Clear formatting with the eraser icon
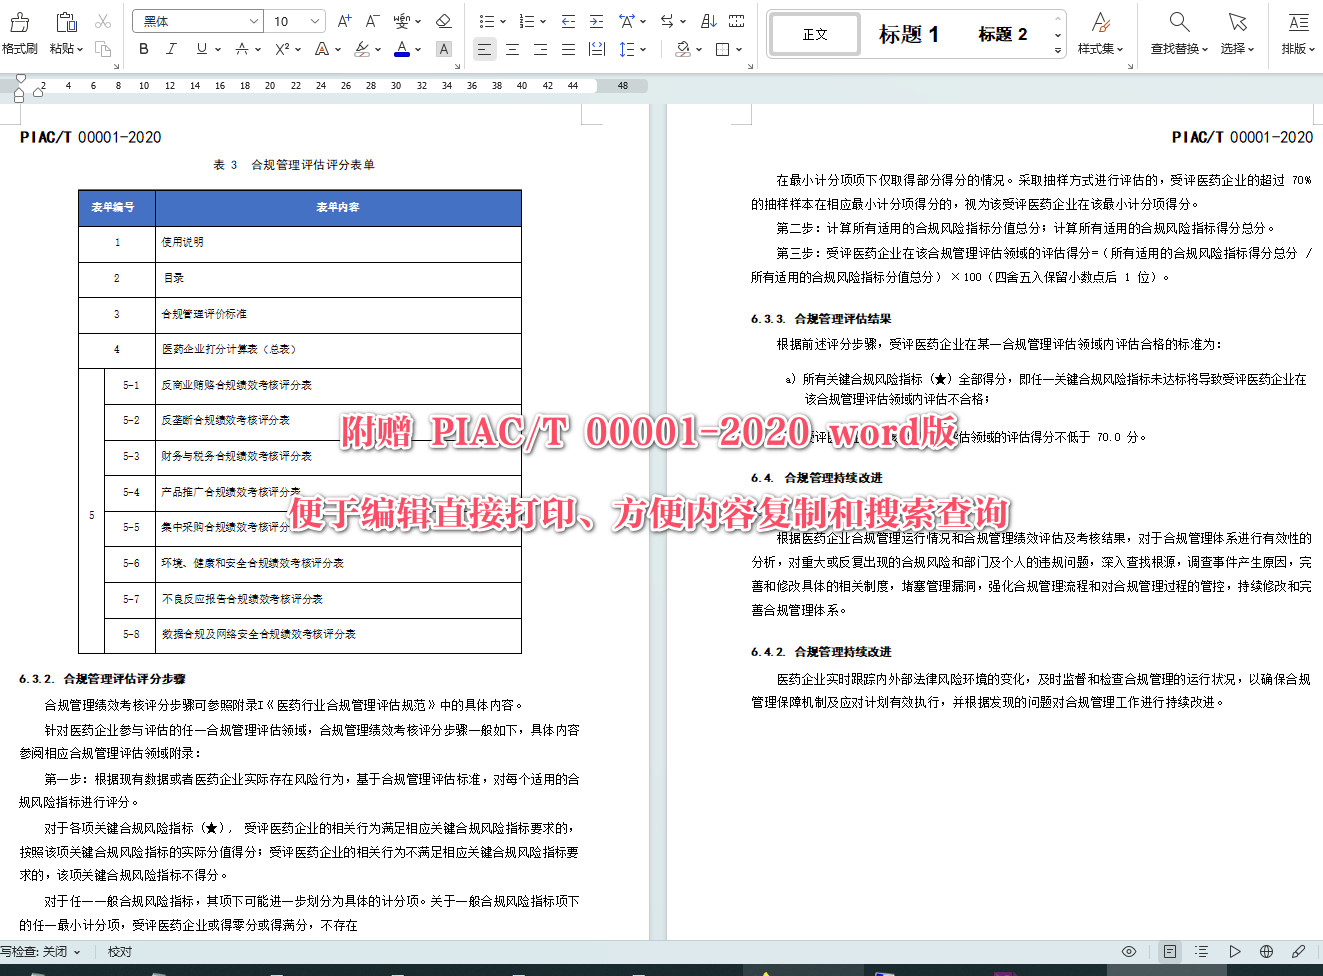The width and height of the screenshot is (1323, 976). point(443,20)
